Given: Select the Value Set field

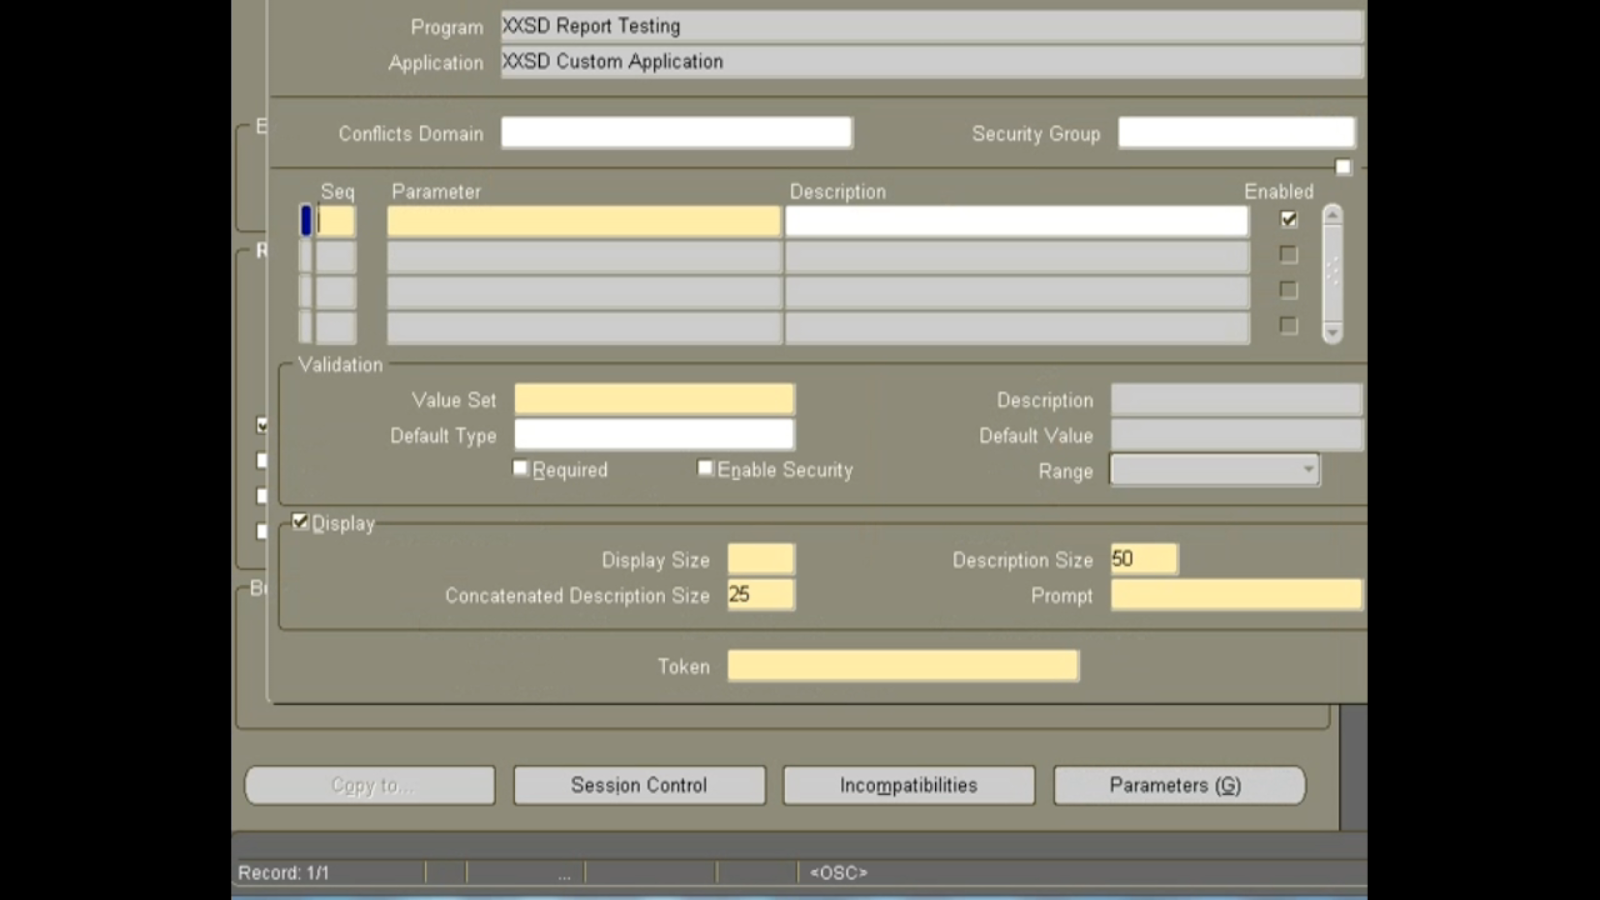Looking at the screenshot, I should point(653,398).
